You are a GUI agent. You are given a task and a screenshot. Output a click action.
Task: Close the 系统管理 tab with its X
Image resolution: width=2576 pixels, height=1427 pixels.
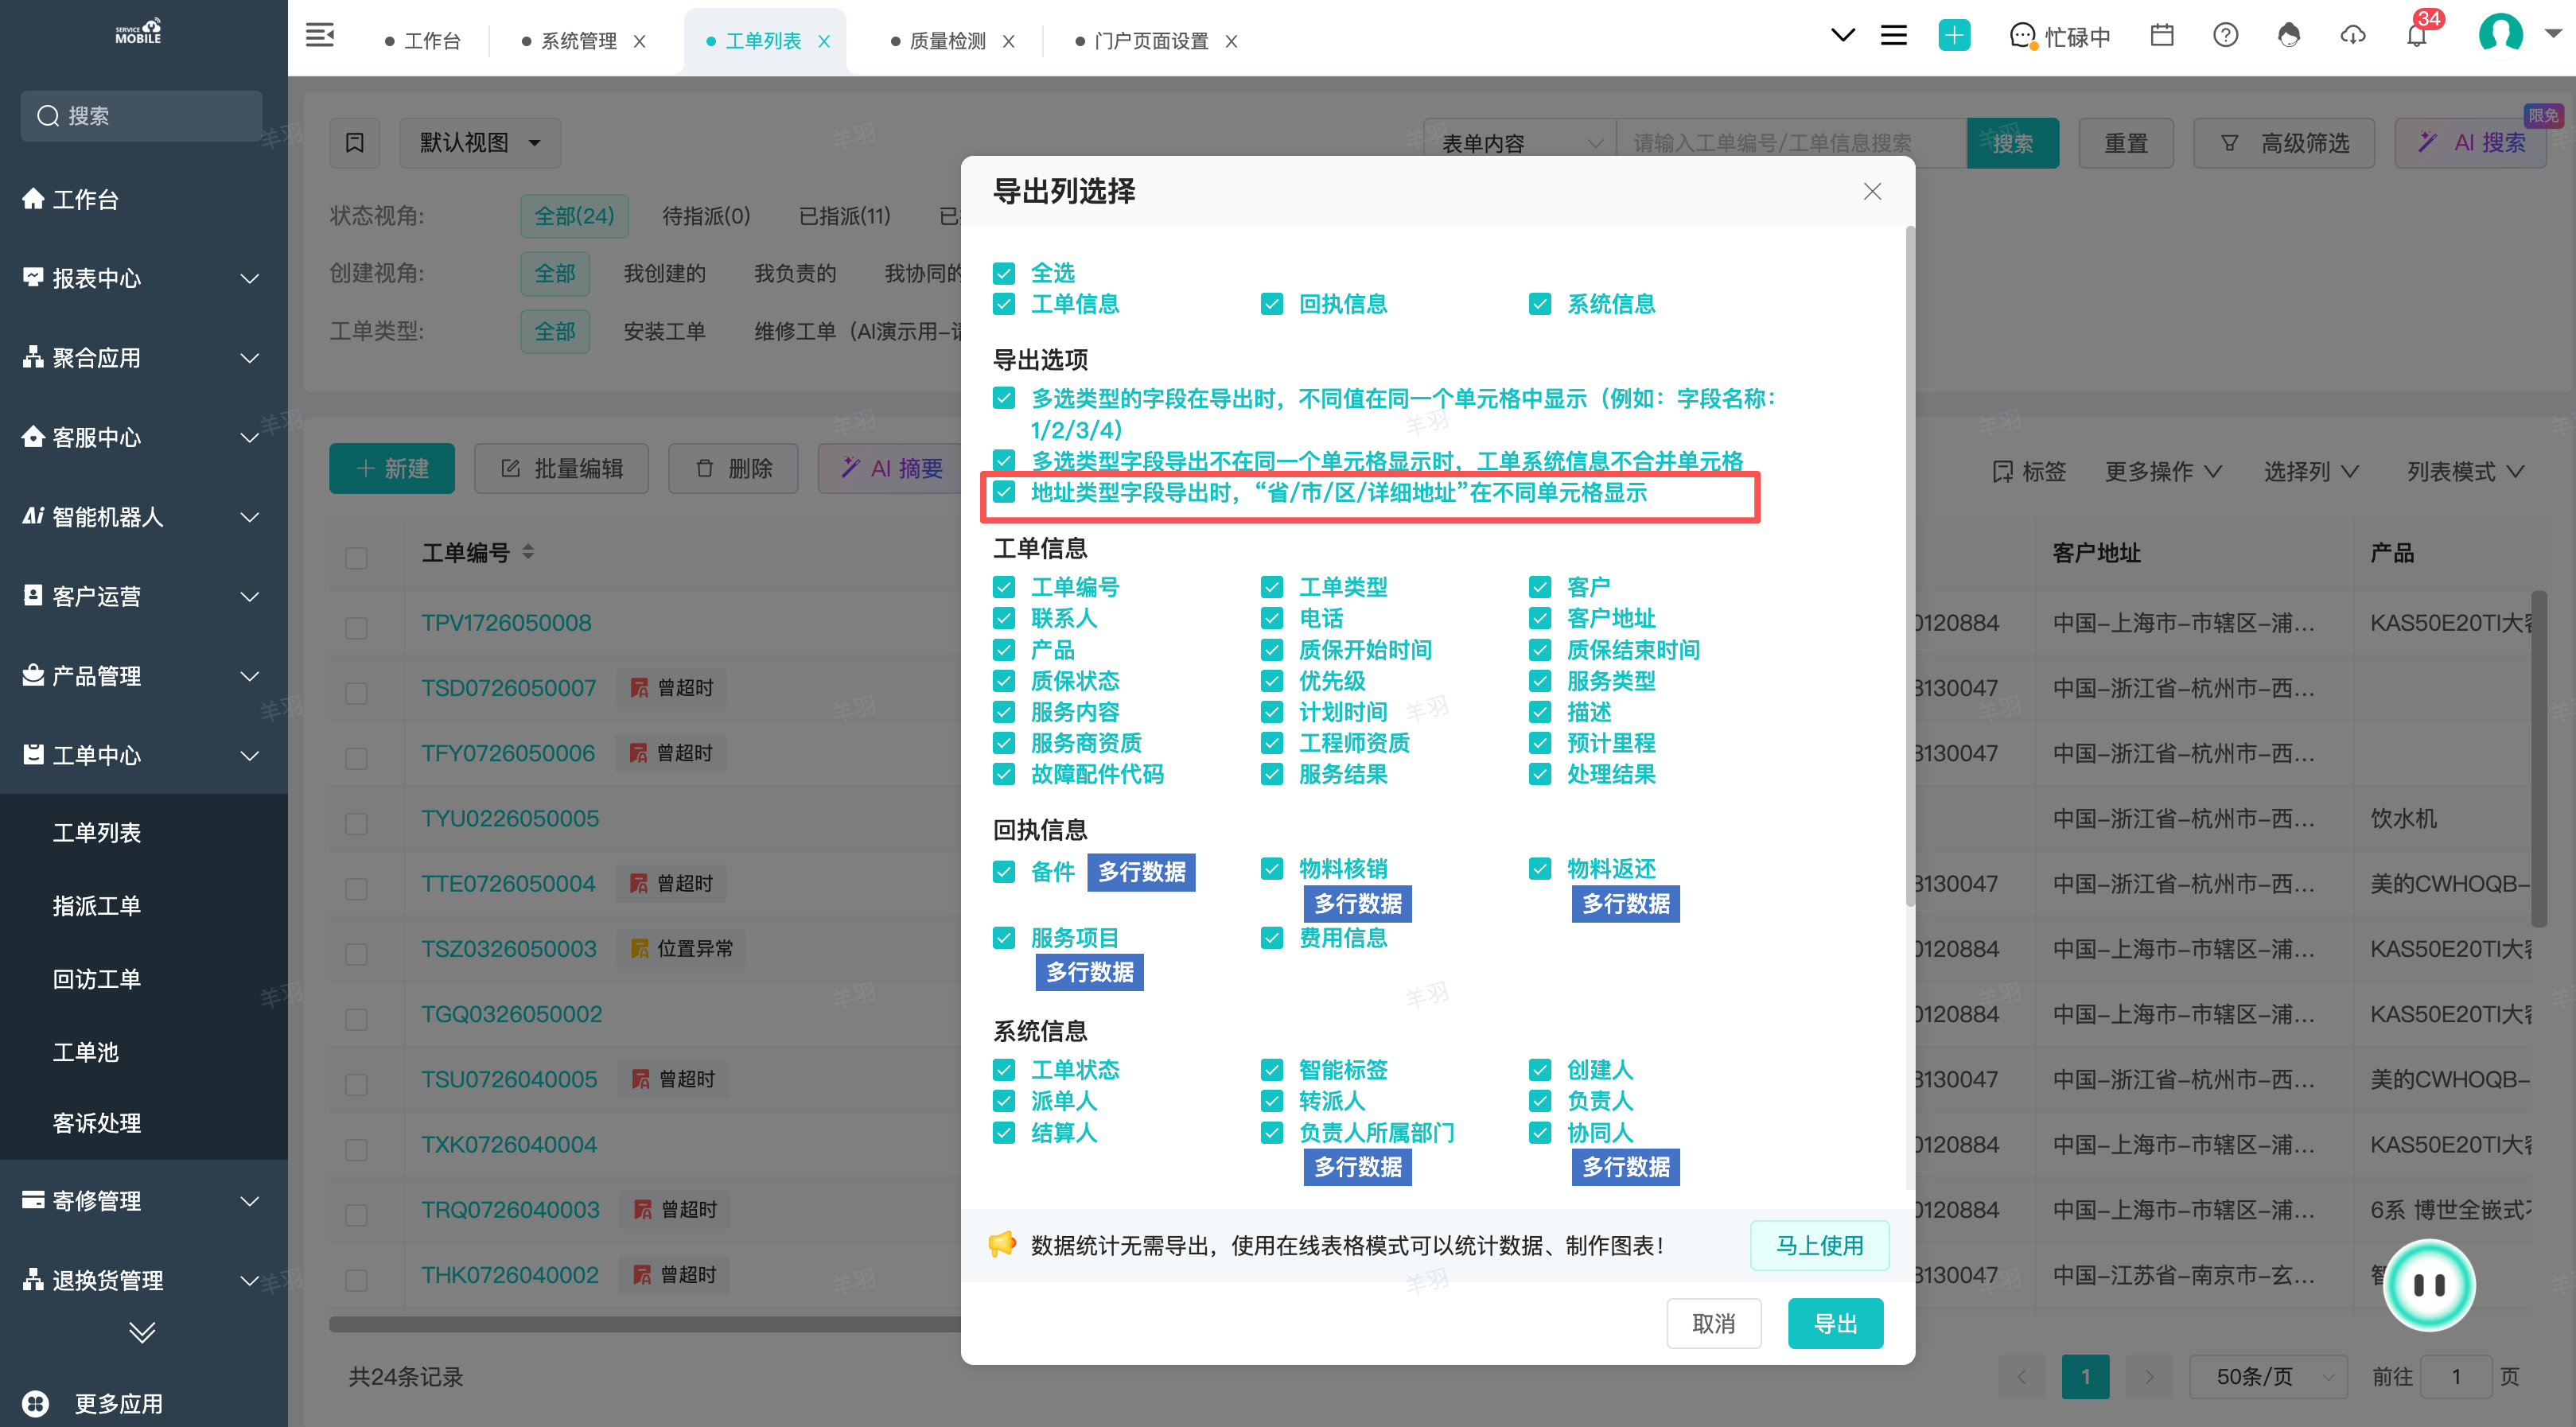click(640, 41)
